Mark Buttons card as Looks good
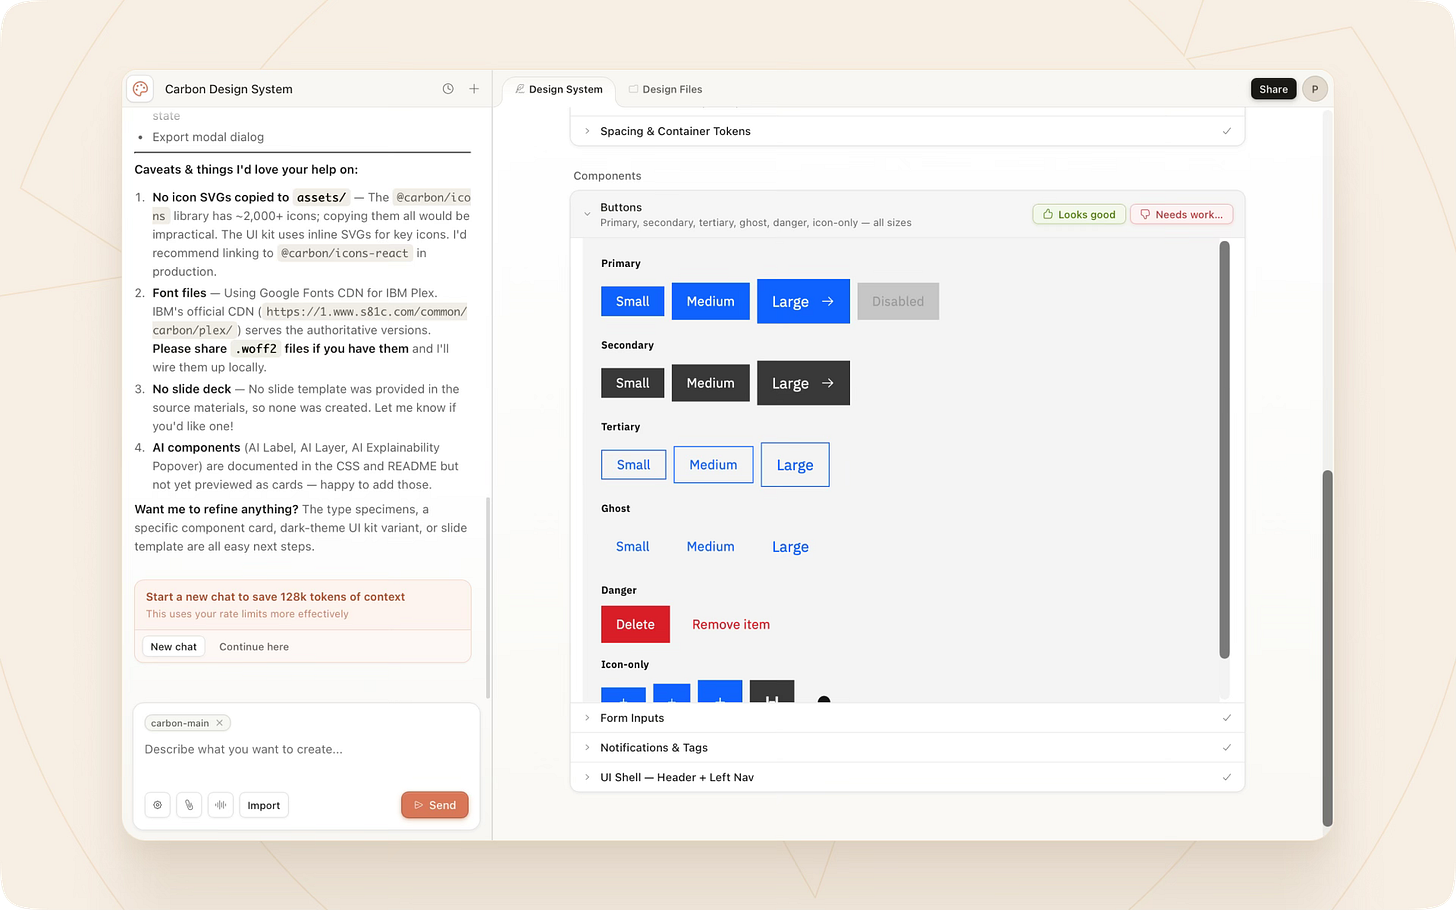The width and height of the screenshot is (1456, 910). (x=1079, y=214)
